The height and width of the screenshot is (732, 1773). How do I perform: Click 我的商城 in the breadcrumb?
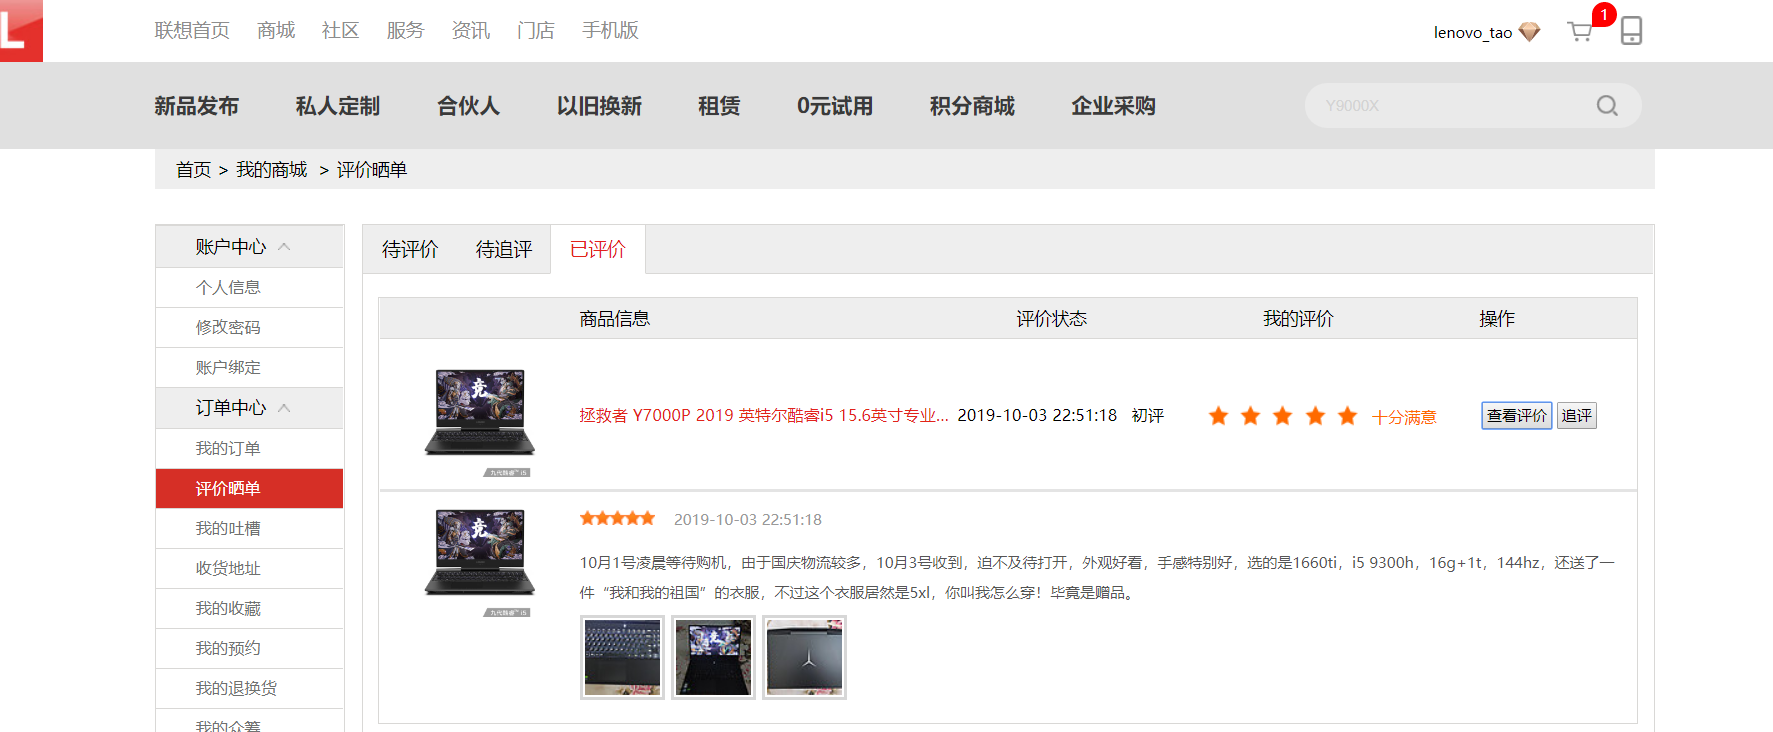tap(271, 170)
